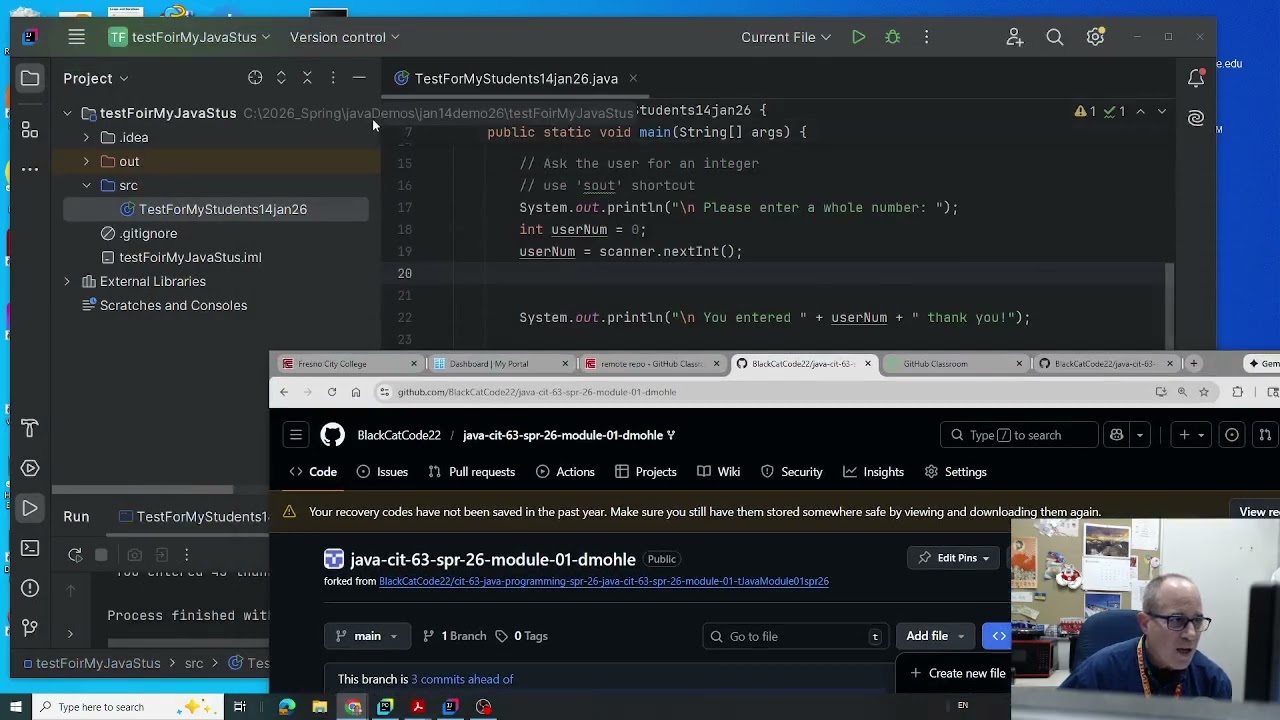Open the AI Assistant spiral icon
Screen dimensions: 1280x720
(x=1196, y=118)
